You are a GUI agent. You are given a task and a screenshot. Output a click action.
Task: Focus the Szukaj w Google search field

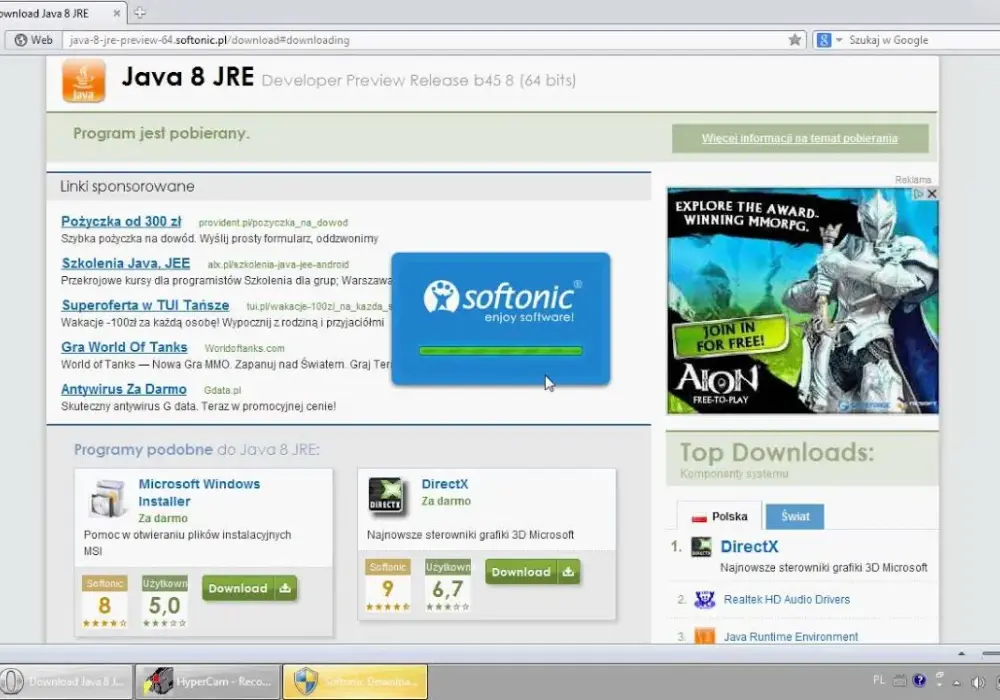(x=923, y=40)
